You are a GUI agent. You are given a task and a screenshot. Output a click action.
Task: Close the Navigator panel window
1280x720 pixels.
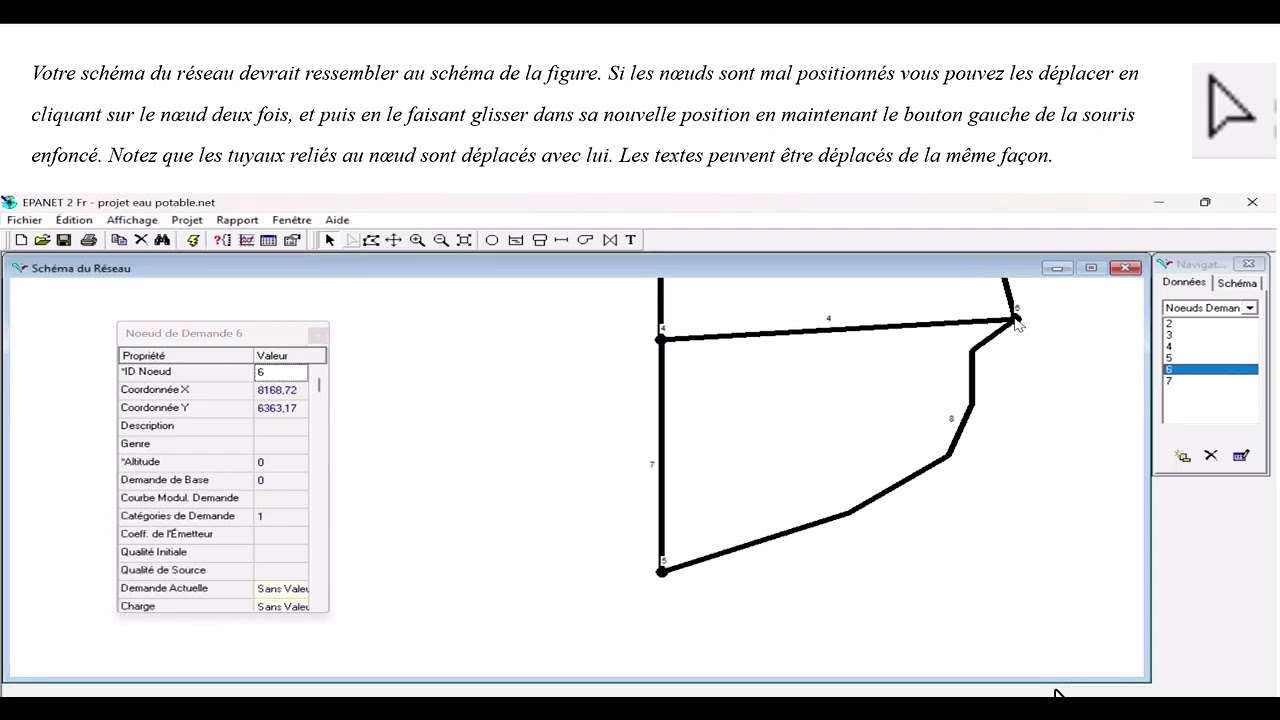click(1249, 264)
